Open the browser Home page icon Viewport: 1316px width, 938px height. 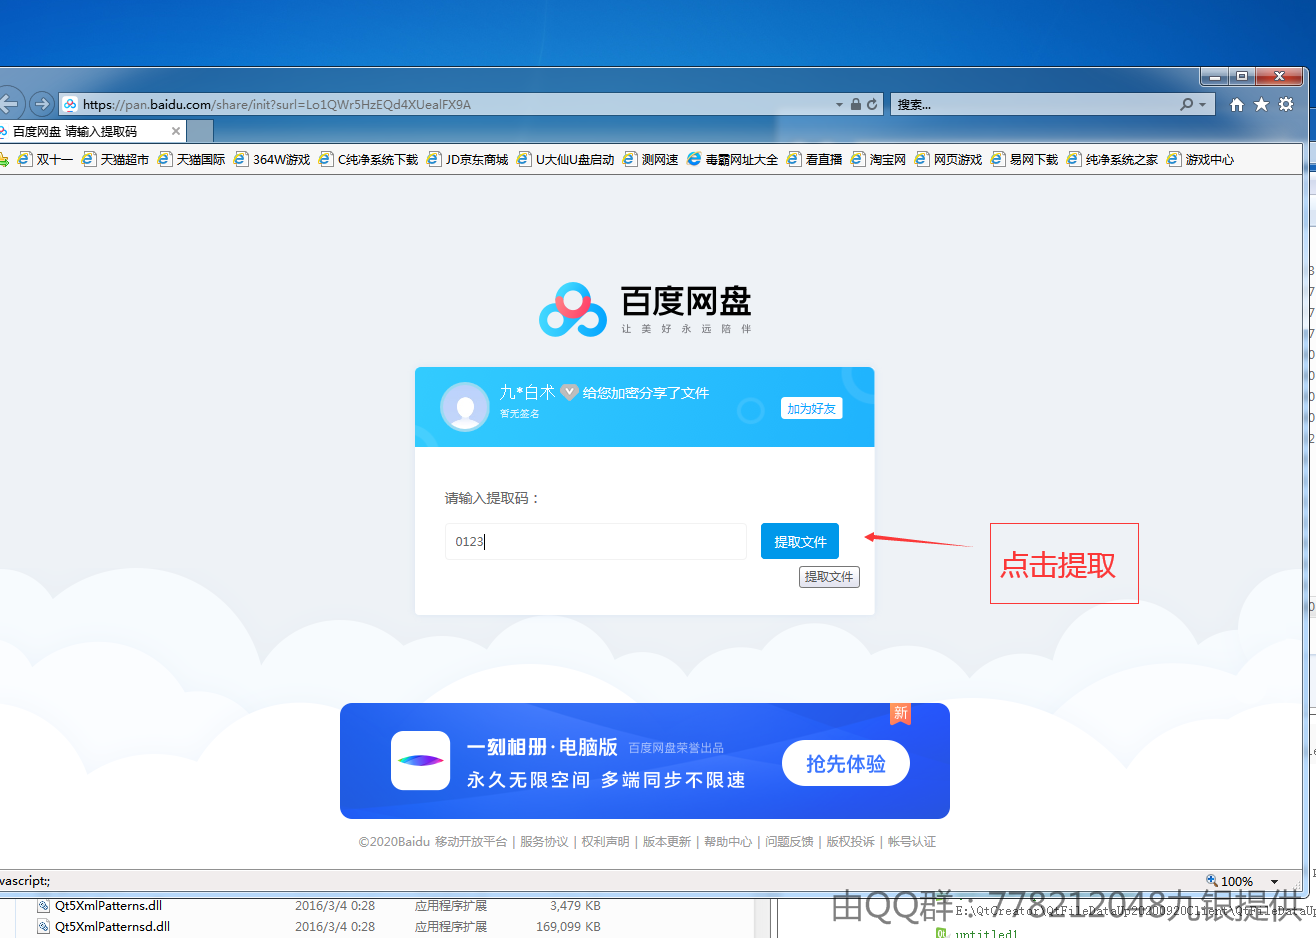click(x=1237, y=104)
